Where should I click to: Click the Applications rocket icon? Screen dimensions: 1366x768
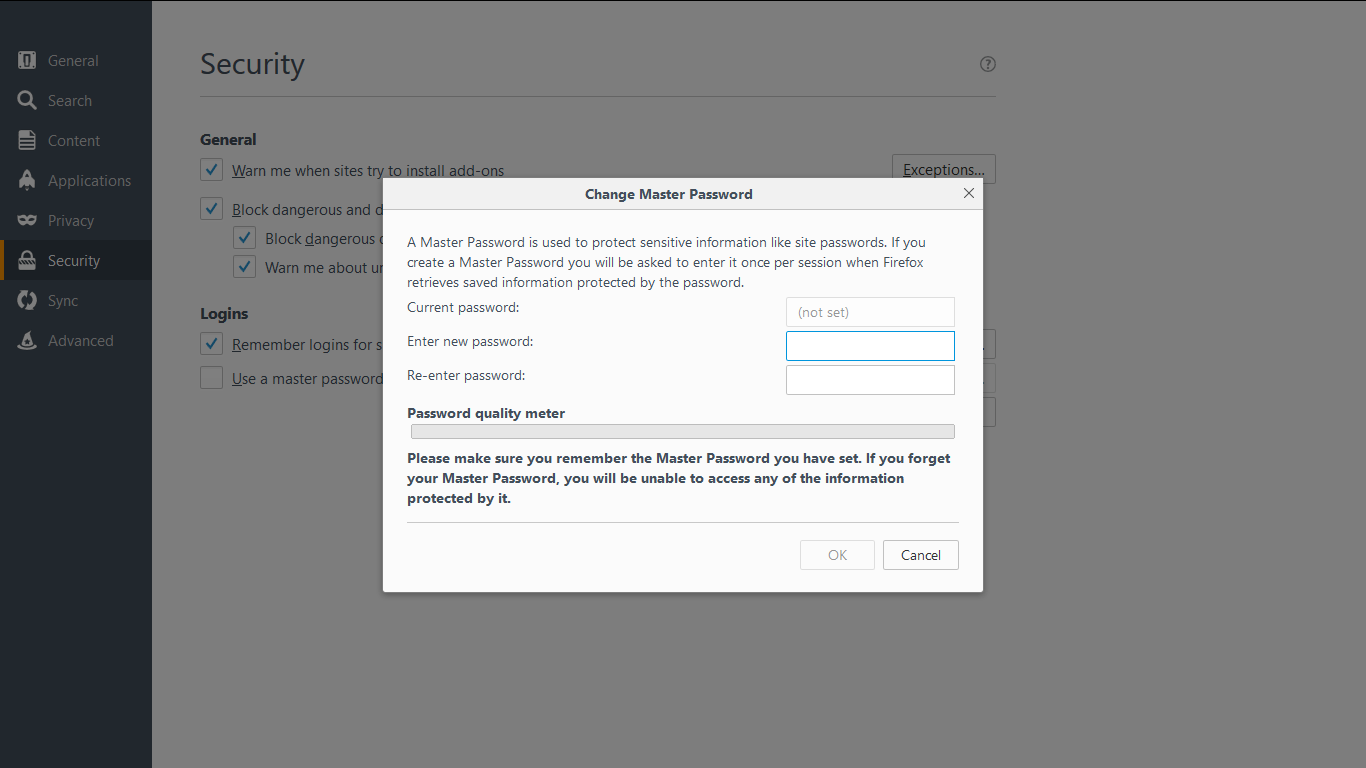click(26, 180)
